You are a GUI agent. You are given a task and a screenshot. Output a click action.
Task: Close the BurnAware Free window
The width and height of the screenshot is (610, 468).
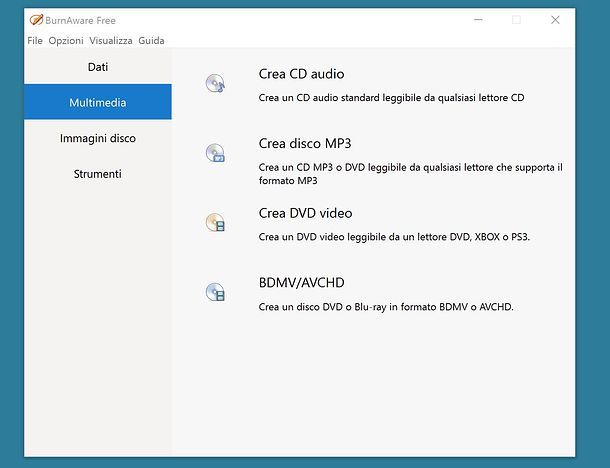pyautogui.click(x=555, y=20)
